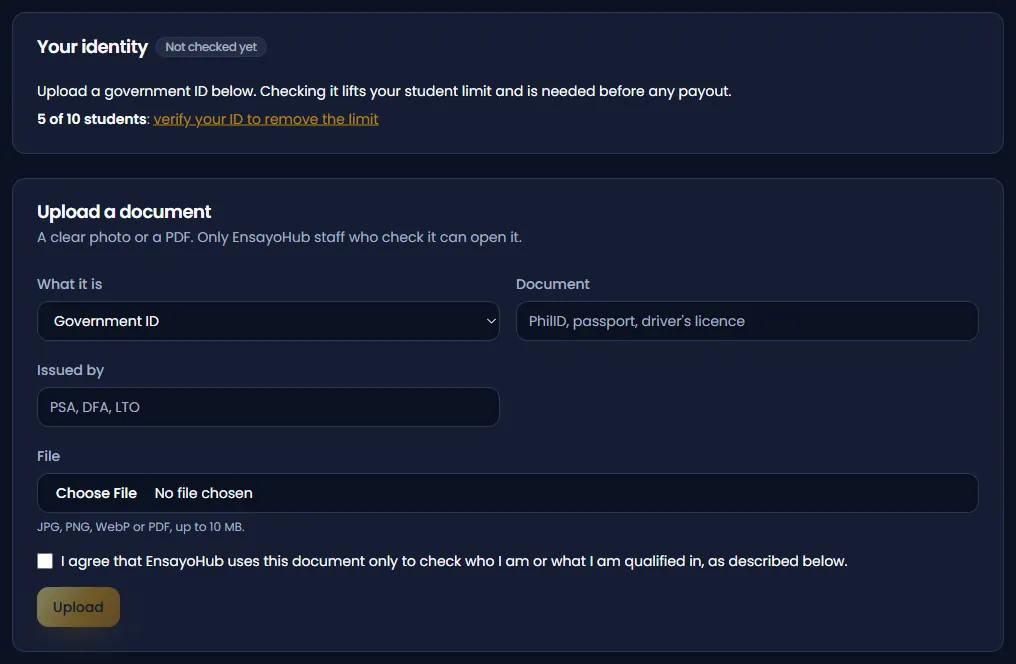Click the Not checked yet status badge

point(211,47)
